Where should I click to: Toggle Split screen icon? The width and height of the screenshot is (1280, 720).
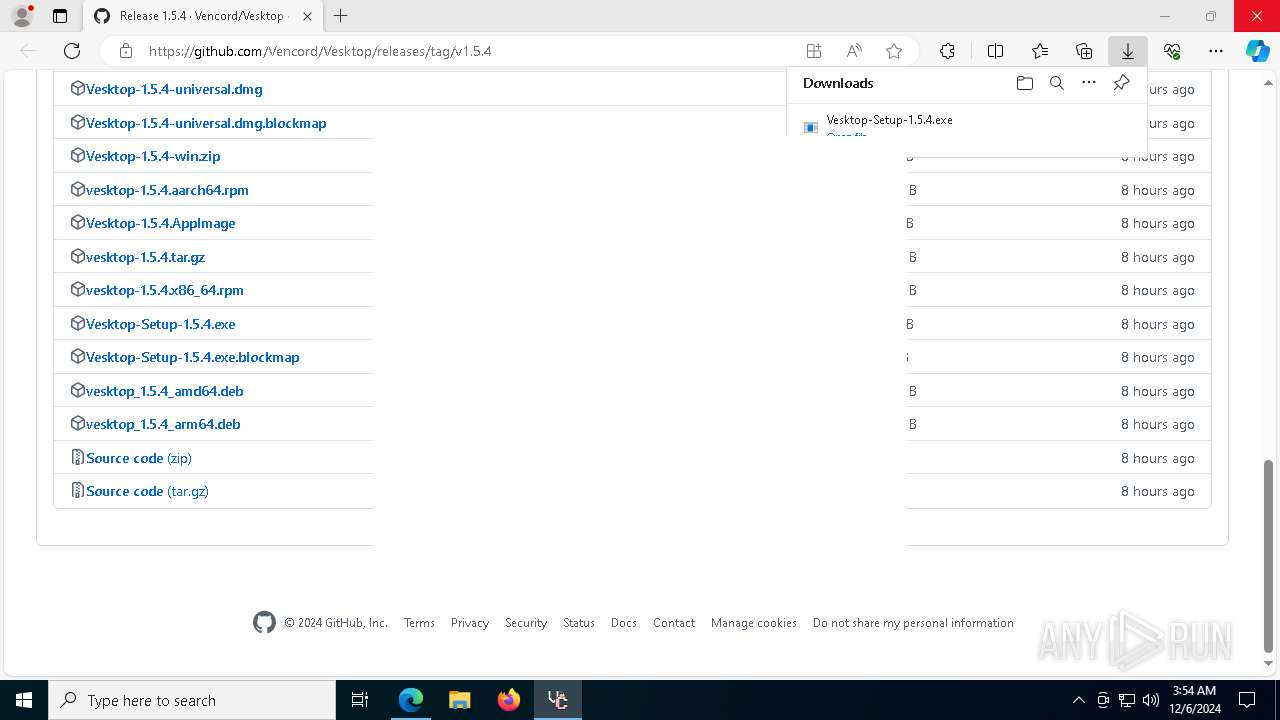pyautogui.click(x=995, y=51)
